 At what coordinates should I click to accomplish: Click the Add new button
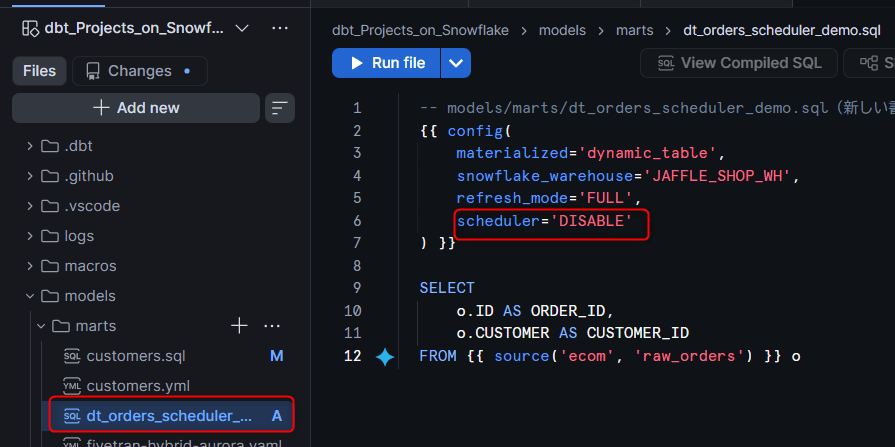pos(136,108)
